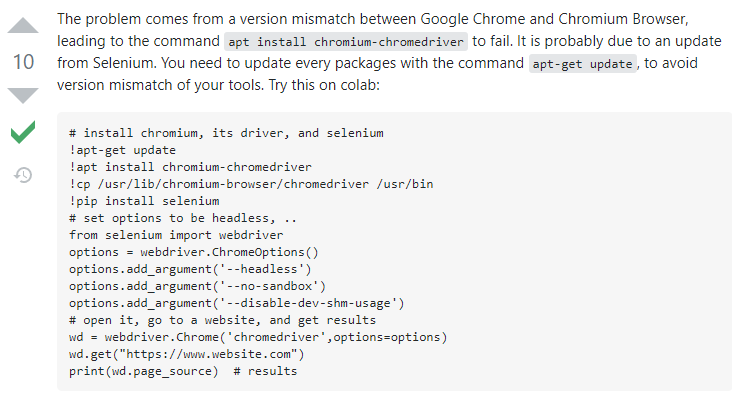Click the 'wd = webdriver.Chrome' line
The width and height of the screenshot is (732, 398).
pyautogui.click(x=258, y=337)
